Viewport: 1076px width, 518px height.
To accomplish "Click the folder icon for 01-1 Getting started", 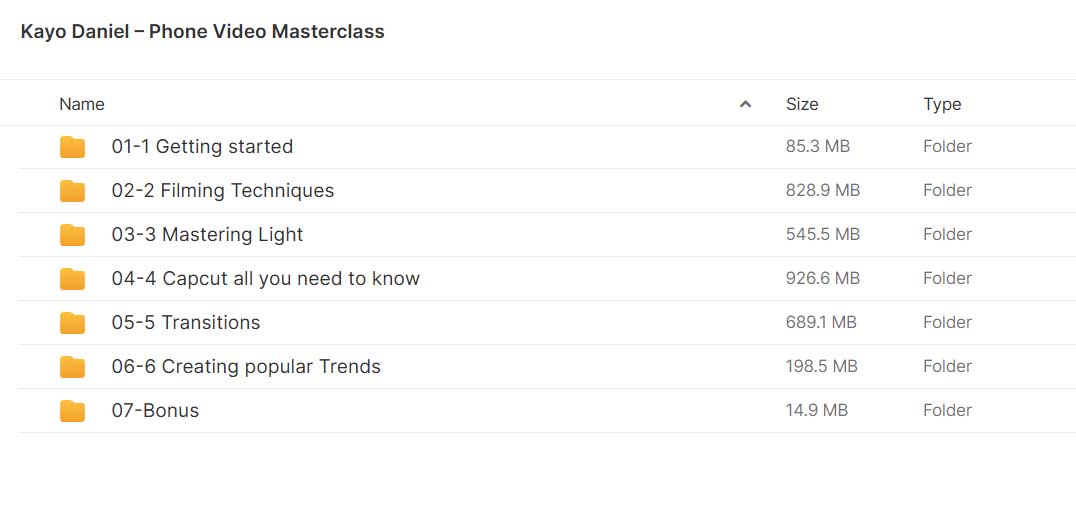I will (x=72, y=147).
